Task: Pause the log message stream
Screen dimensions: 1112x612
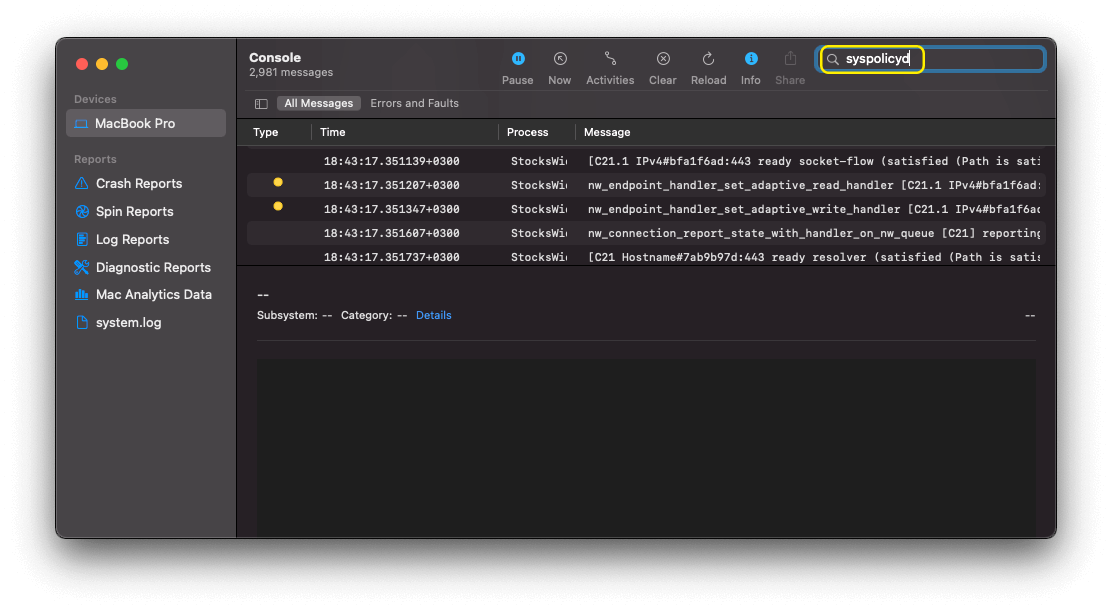Action: [517, 60]
